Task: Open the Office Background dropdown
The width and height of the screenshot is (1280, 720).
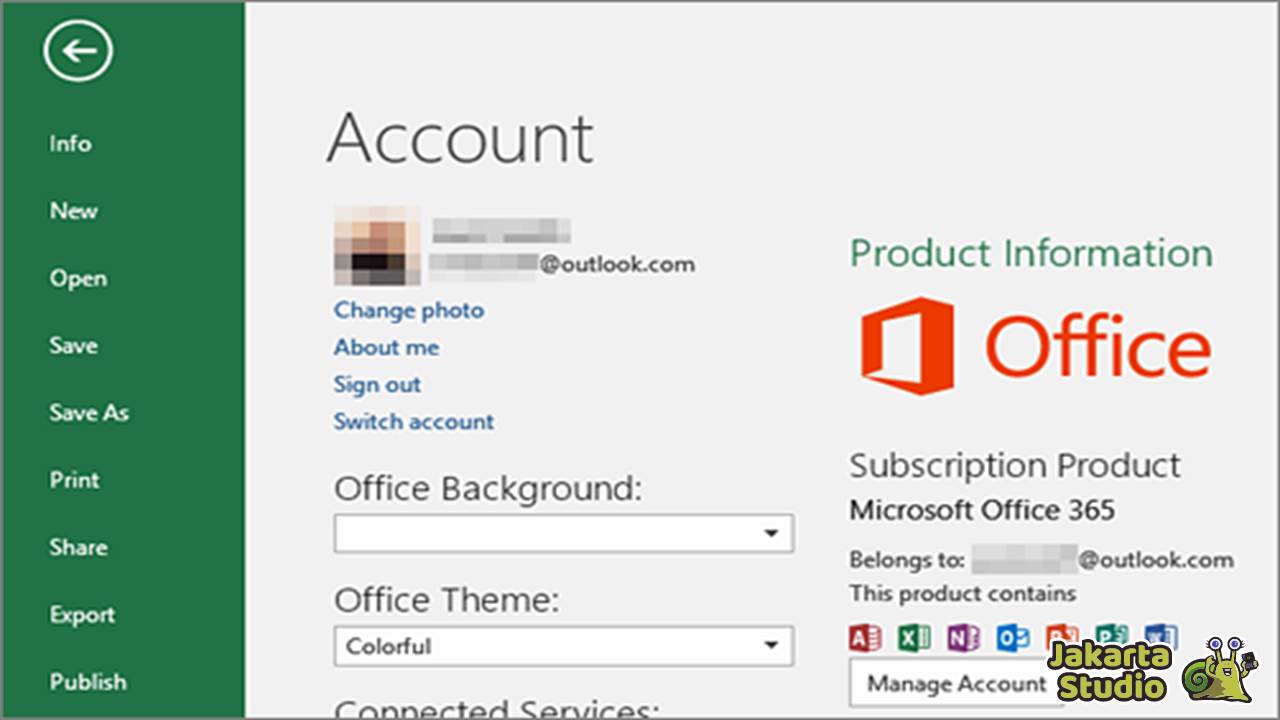Action: coord(564,533)
